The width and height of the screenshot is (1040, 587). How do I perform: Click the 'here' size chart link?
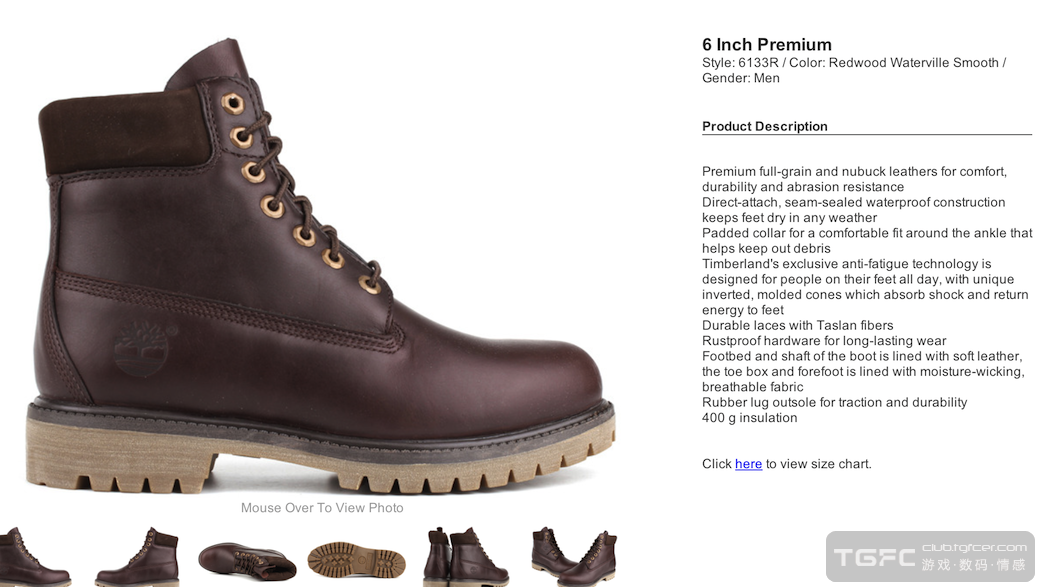[x=748, y=464]
